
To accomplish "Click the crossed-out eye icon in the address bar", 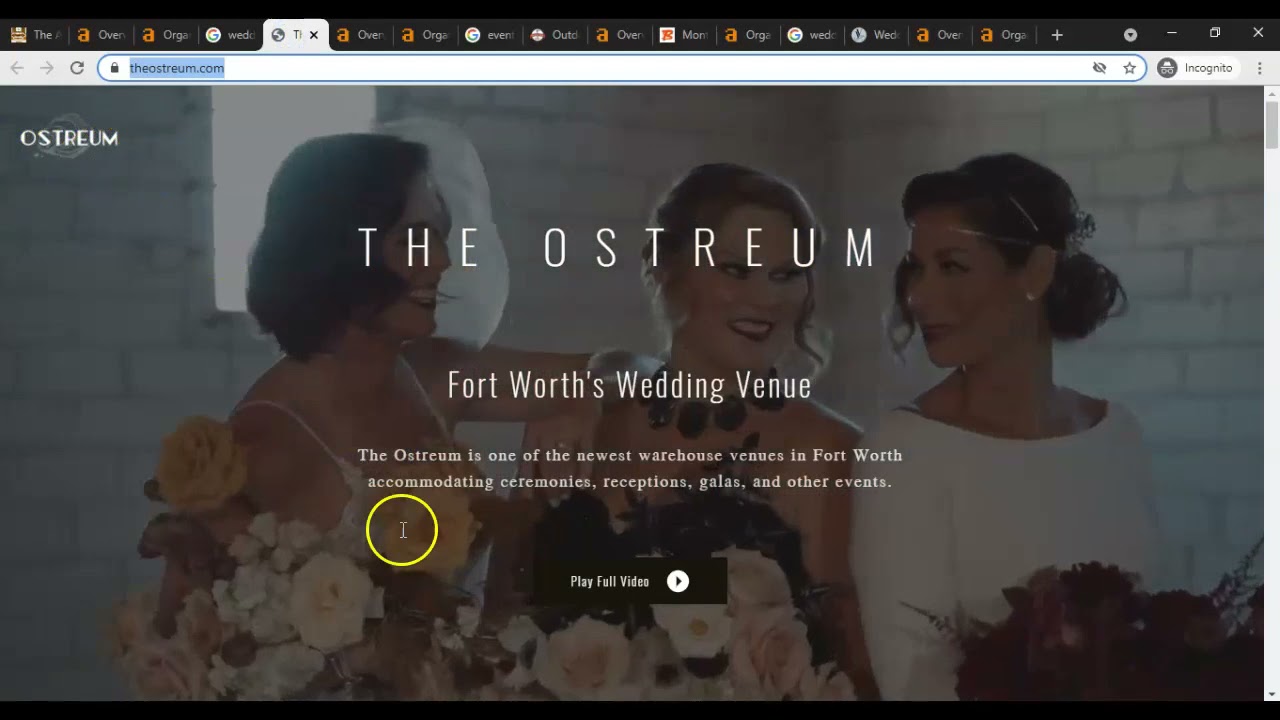I will [x=1099, y=68].
